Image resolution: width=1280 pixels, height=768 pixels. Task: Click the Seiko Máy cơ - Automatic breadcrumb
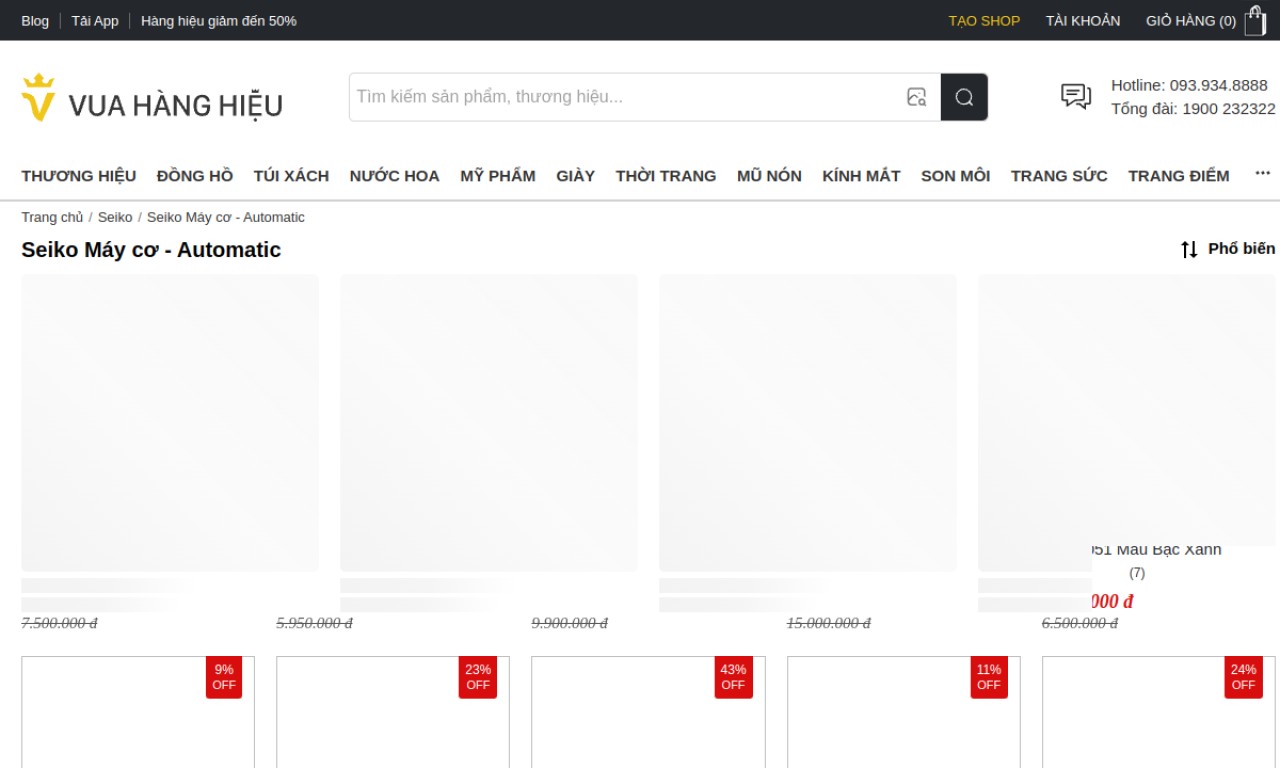click(x=226, y=217)
